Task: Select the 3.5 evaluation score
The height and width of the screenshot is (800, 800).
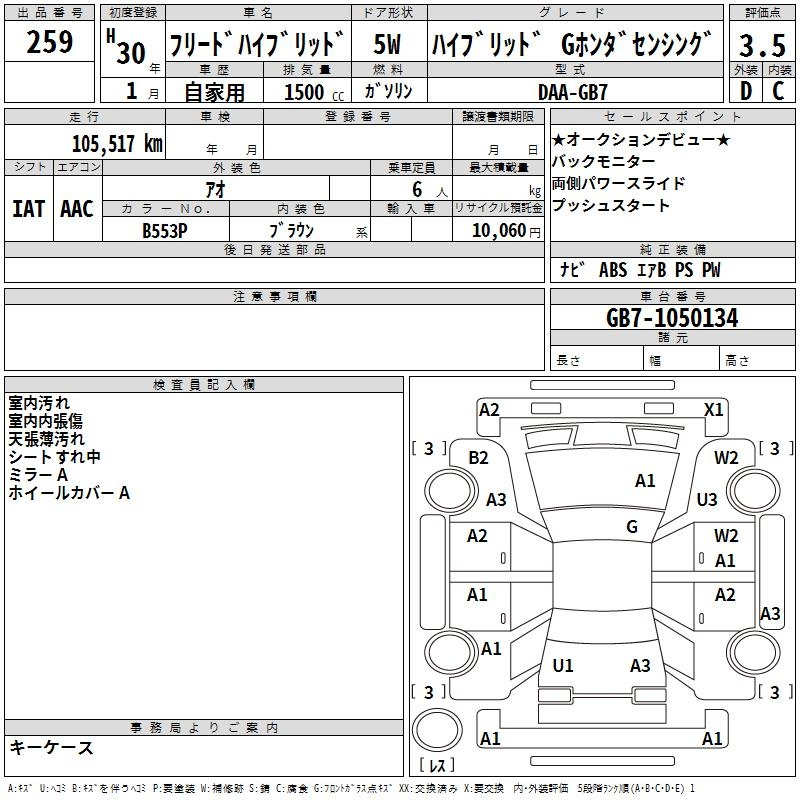Action: point(763,44)
